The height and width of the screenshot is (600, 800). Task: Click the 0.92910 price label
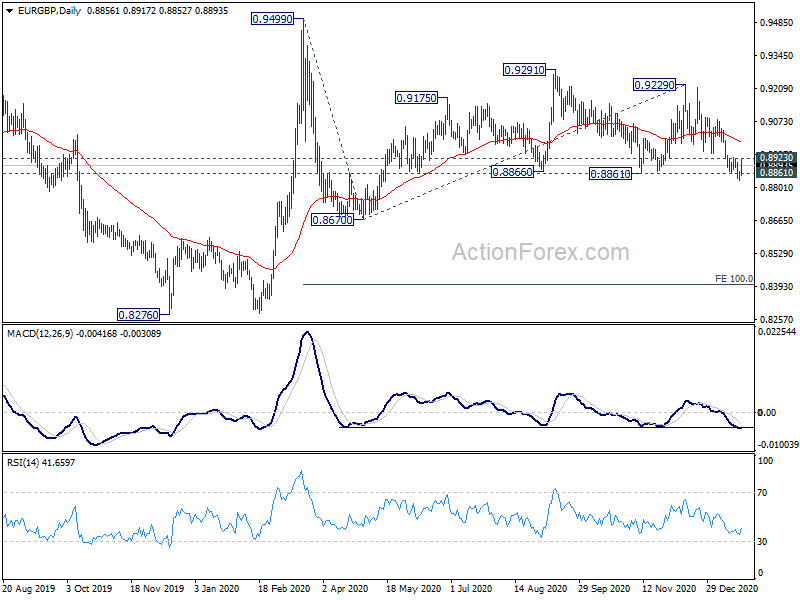(524, 70)
